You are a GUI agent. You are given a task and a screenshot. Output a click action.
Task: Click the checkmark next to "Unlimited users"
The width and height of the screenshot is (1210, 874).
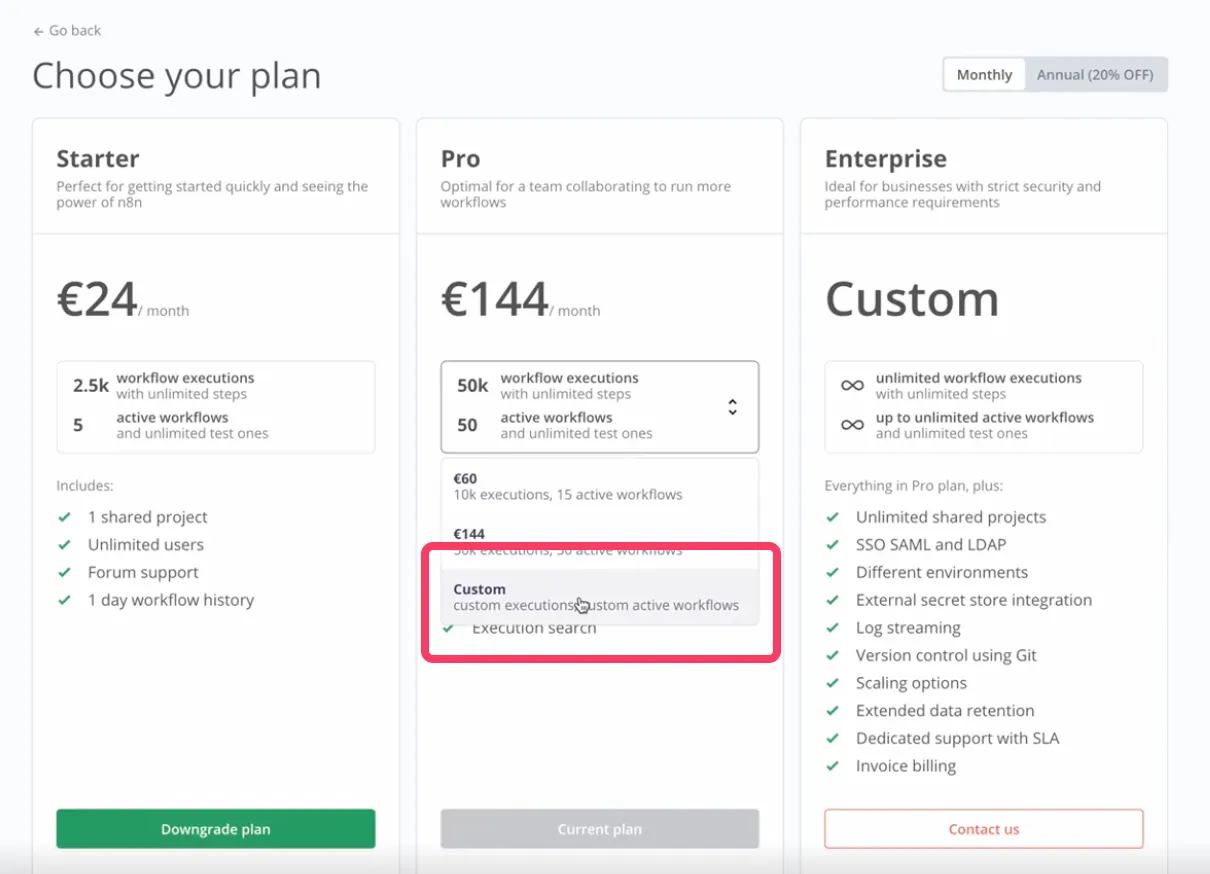tap(66, 544)
